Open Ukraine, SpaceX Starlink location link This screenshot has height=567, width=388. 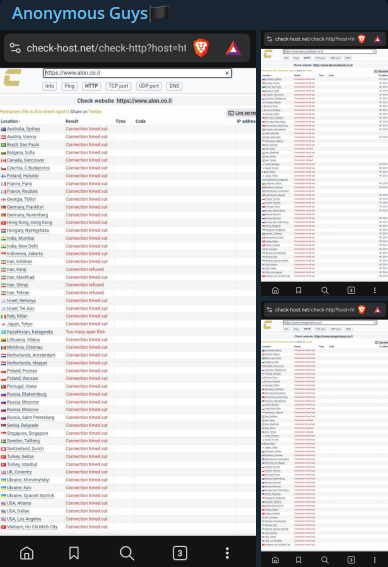pos(30,495)
